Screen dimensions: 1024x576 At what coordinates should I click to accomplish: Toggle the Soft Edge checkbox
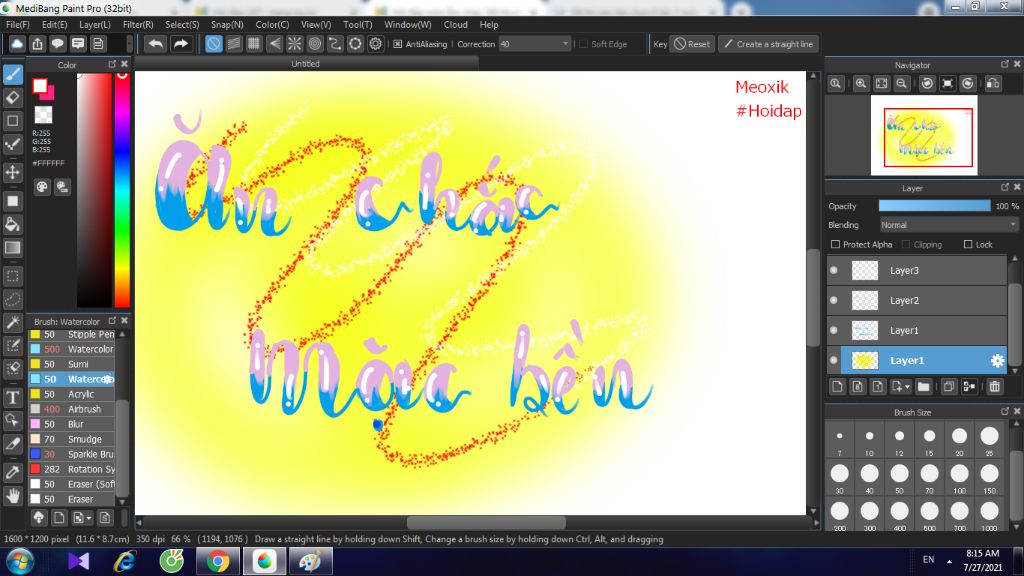pyautogui.click(x=584, y=44)
